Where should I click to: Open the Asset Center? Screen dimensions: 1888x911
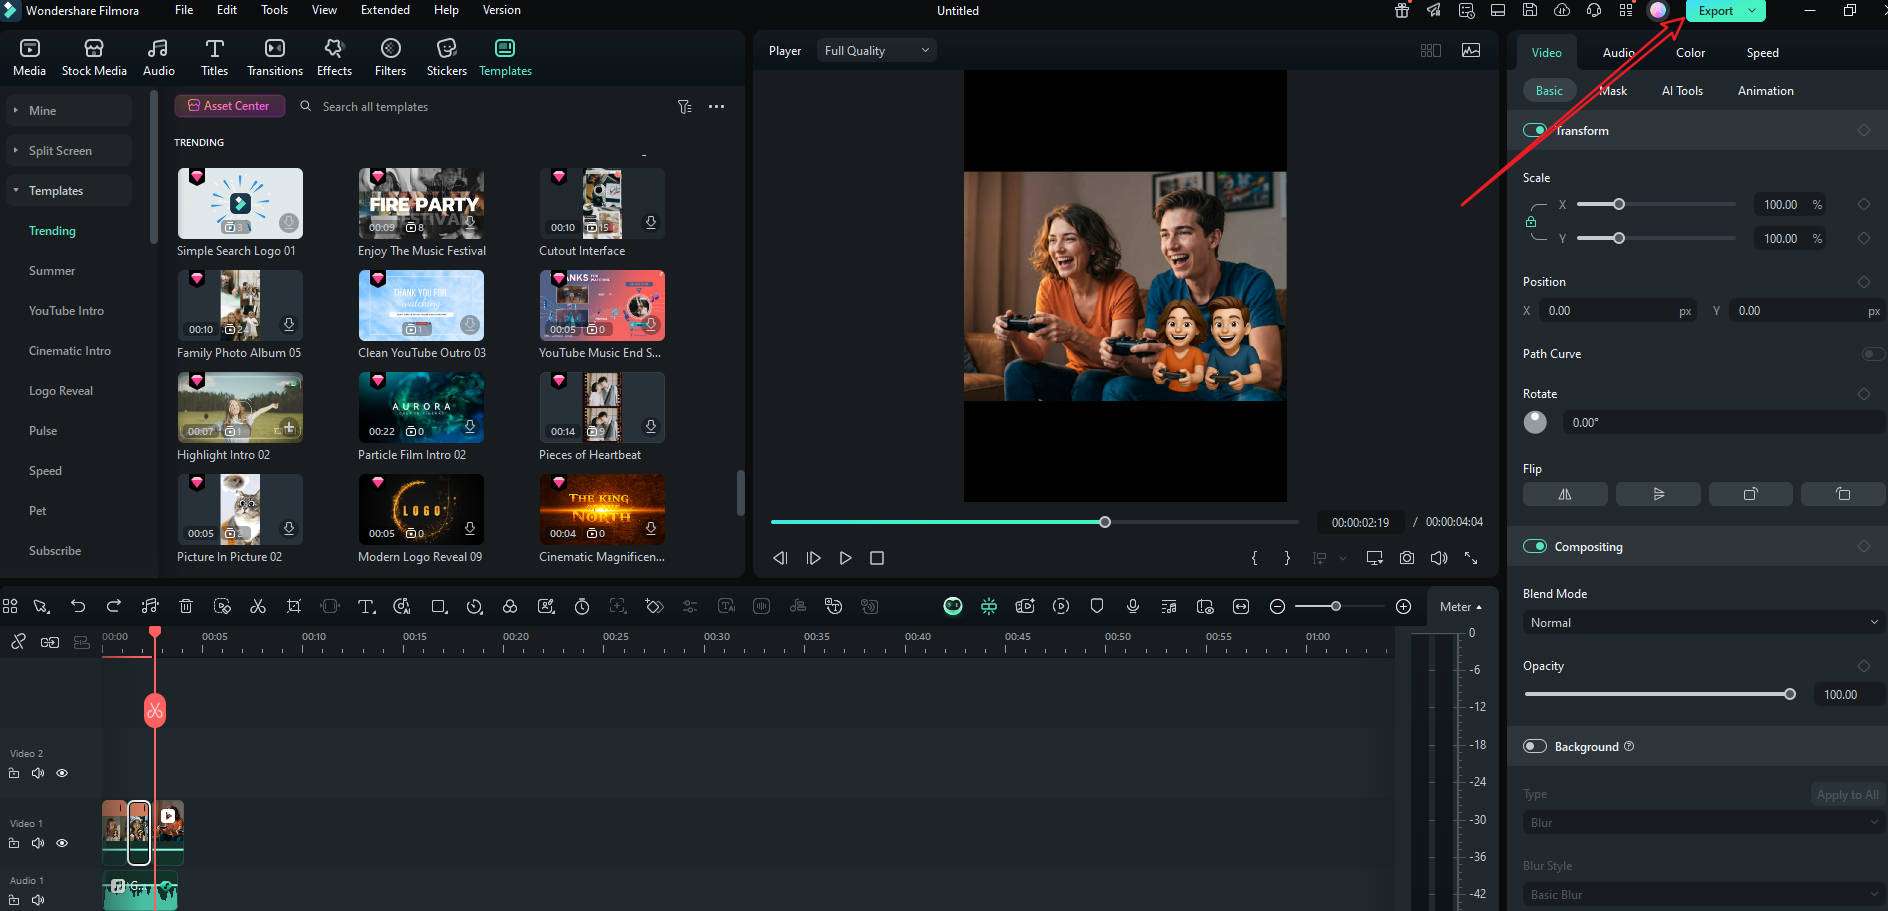[x=229, y=106]
